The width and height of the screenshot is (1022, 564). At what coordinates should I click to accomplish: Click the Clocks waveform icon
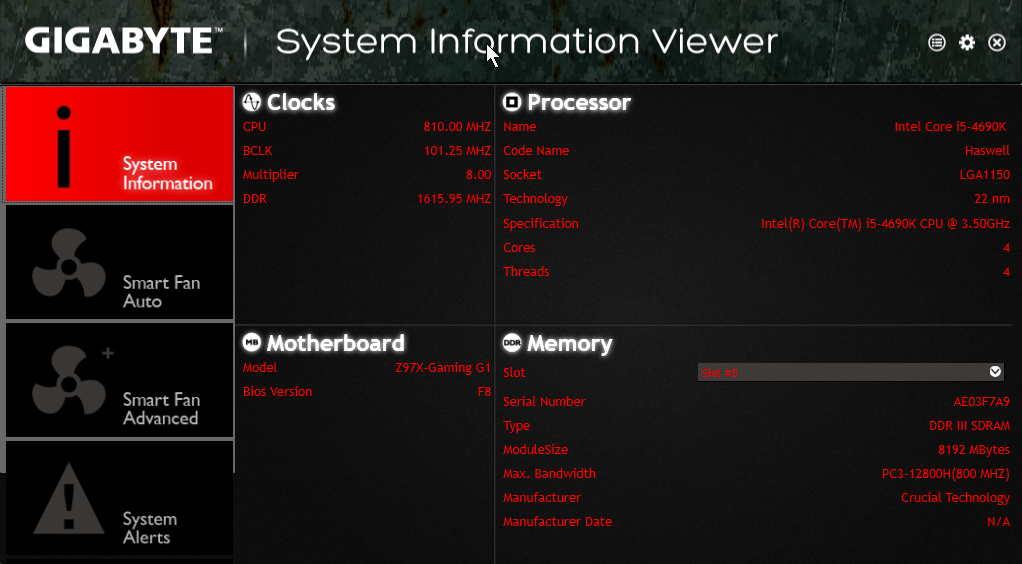point(252,102)
